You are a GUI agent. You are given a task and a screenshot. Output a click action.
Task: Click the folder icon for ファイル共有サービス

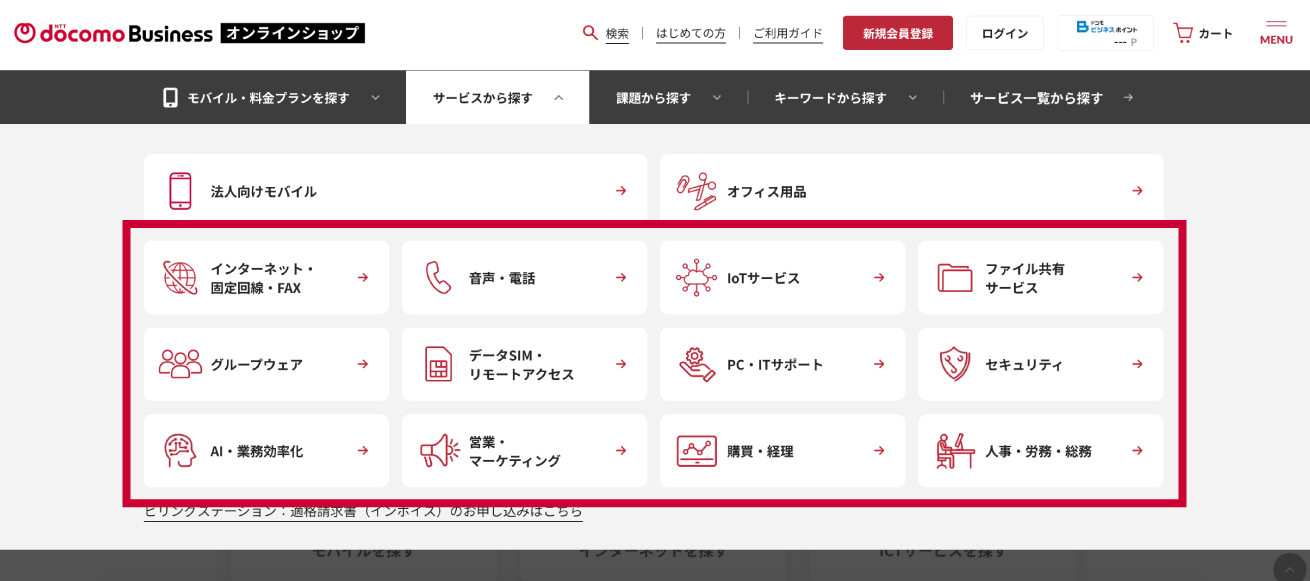[x=954, y=278]
